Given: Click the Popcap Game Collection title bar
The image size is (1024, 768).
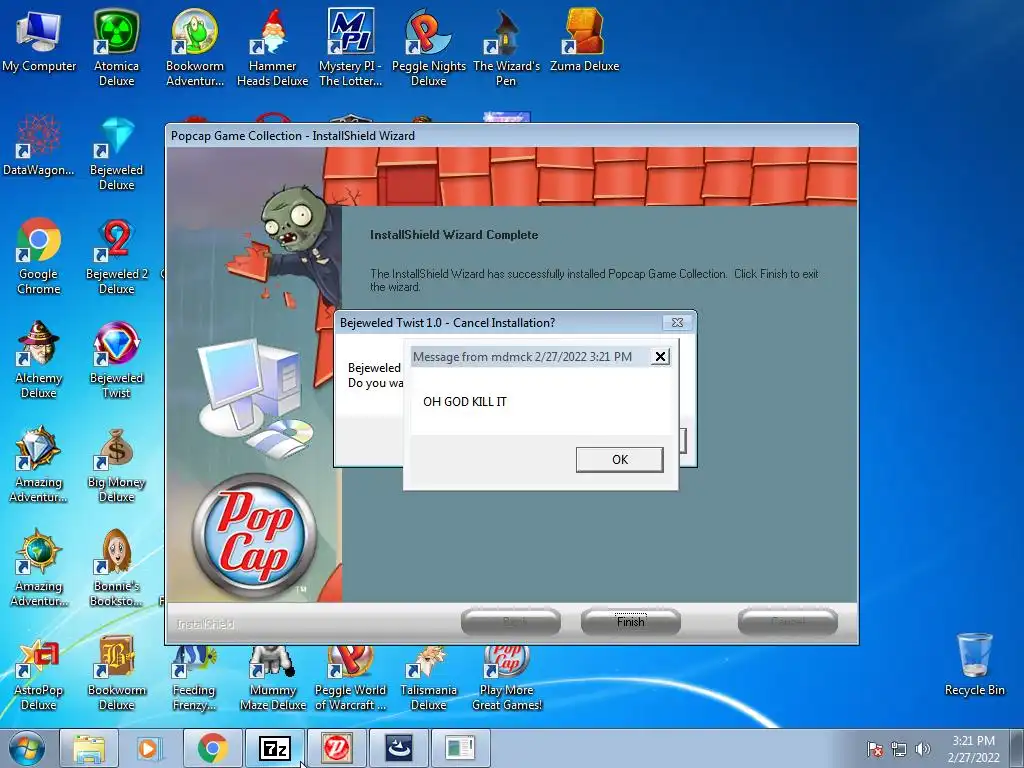Looking at the screenshot, I should pos(511,136).
